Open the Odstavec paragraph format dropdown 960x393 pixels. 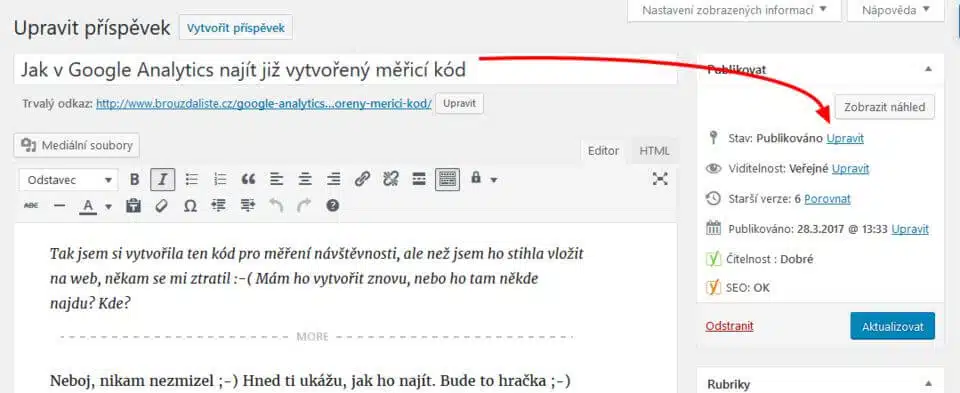(69, 180)
